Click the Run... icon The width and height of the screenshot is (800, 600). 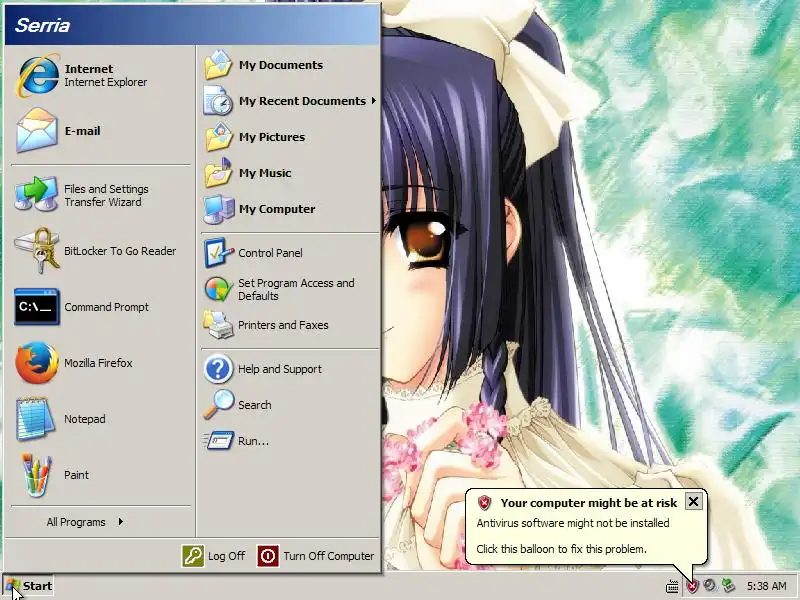tap(219, 441)
